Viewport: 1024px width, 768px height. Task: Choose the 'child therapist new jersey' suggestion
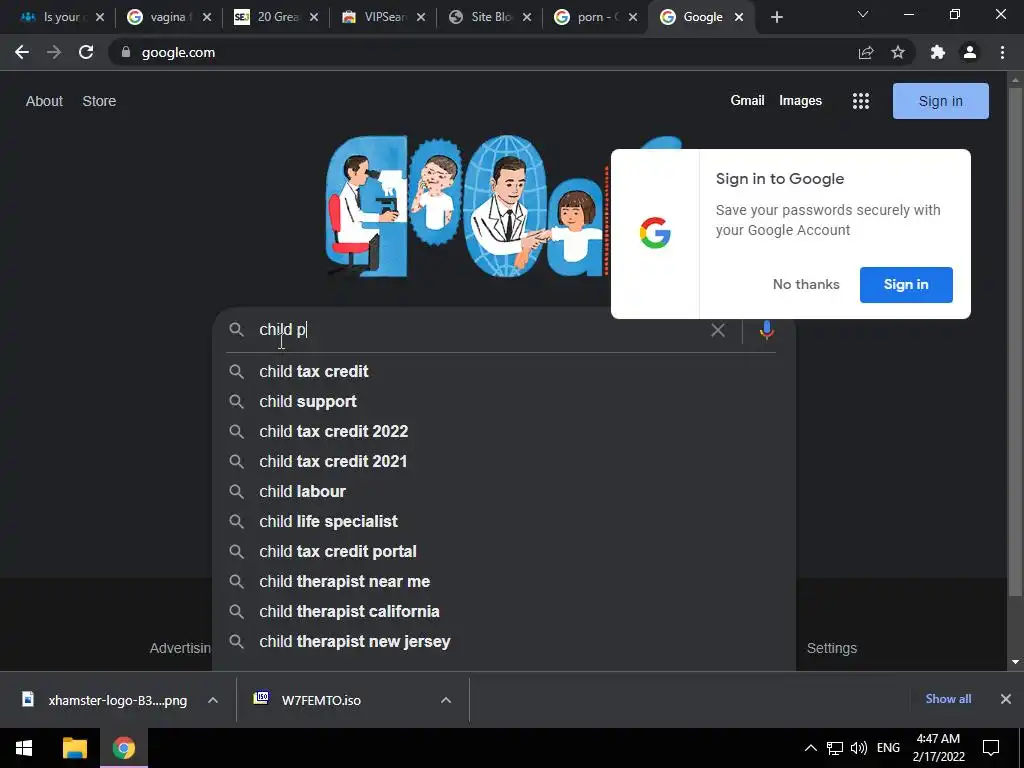(504, 641)
